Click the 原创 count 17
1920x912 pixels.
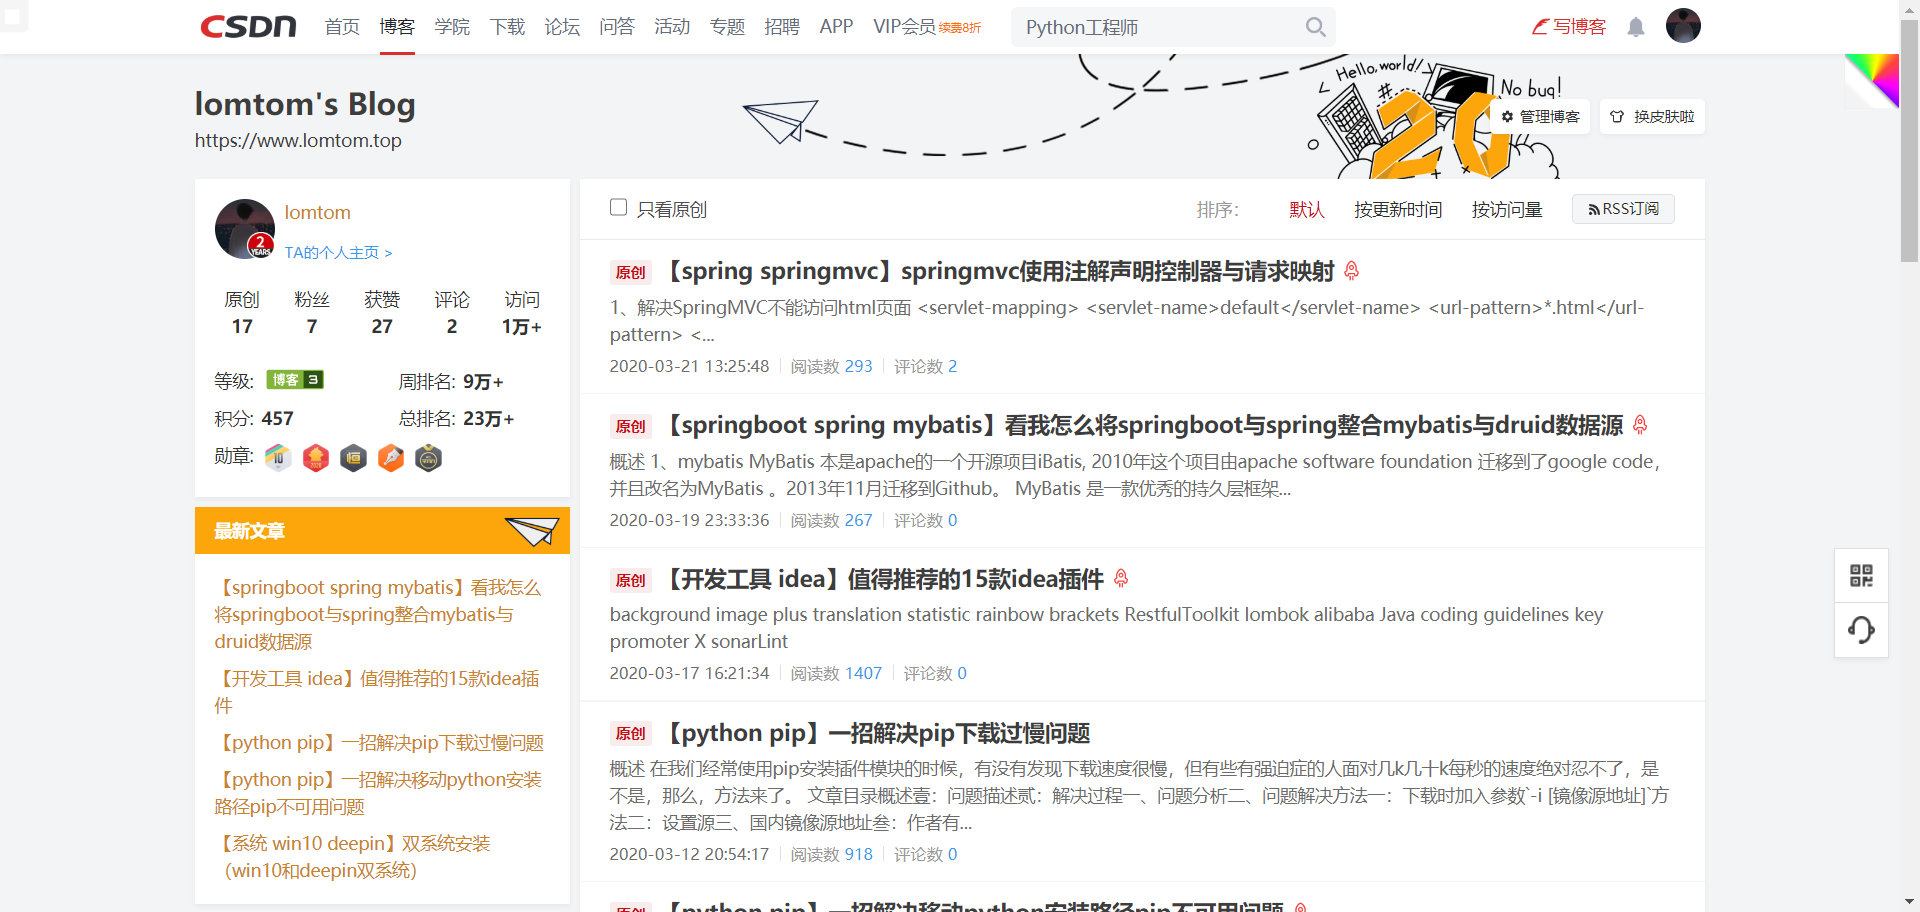(242, 326)
